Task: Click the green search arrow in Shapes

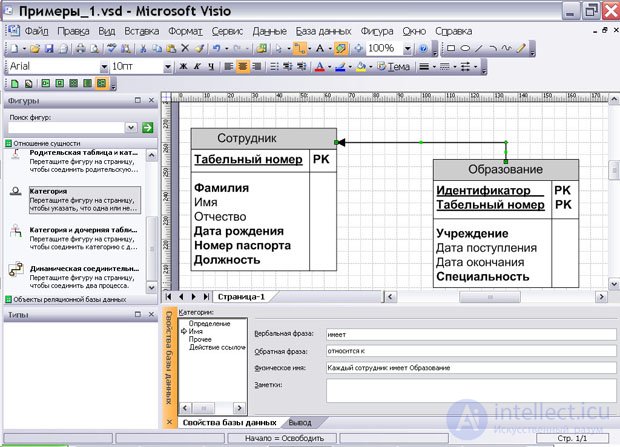Action: 147,127
